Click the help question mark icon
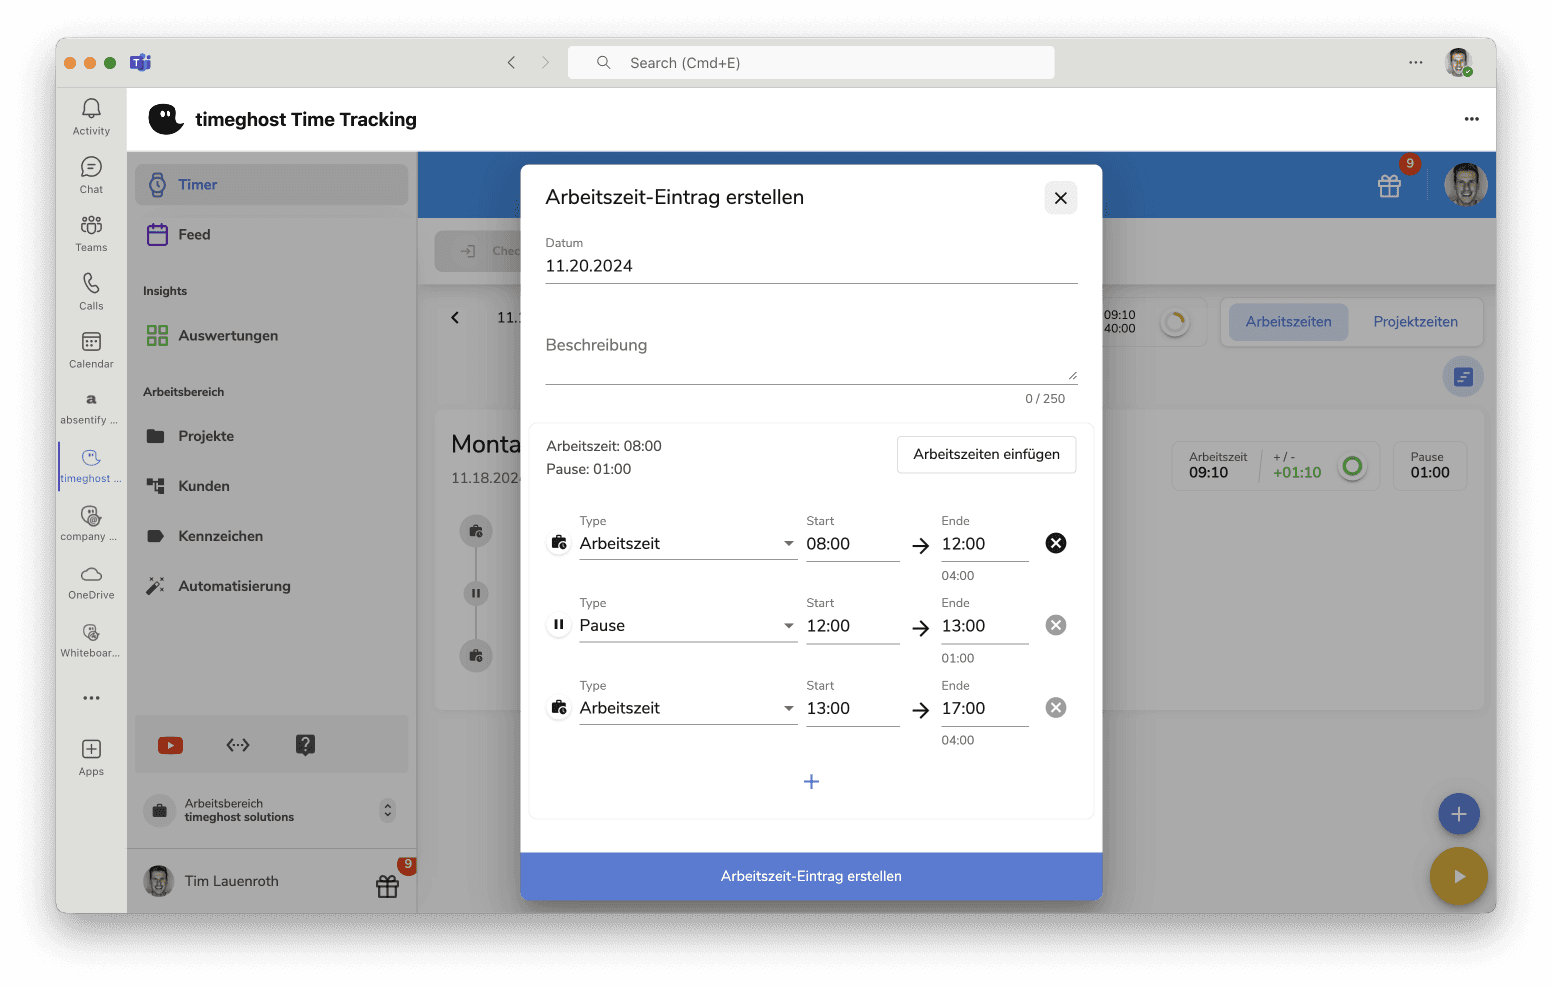The width and height of the screenshot is (1552, 987). (x=305, y=745)
